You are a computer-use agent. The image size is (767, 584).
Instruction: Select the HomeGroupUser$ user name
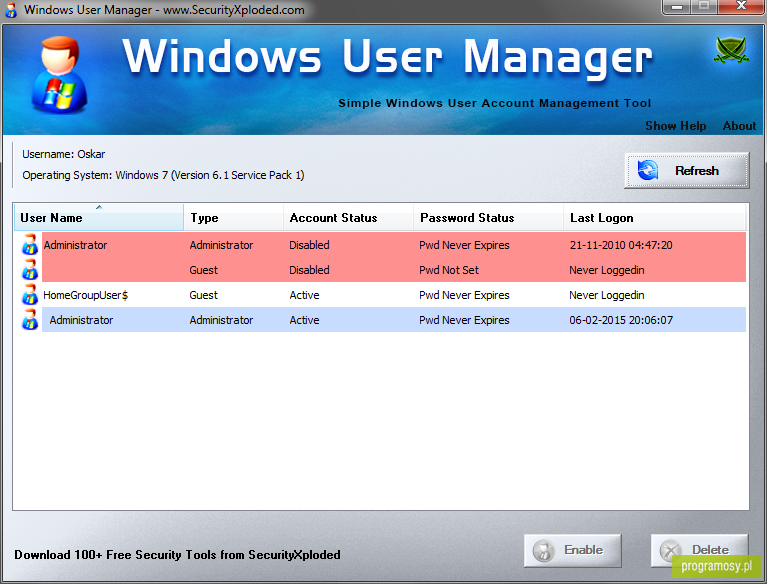86,295
